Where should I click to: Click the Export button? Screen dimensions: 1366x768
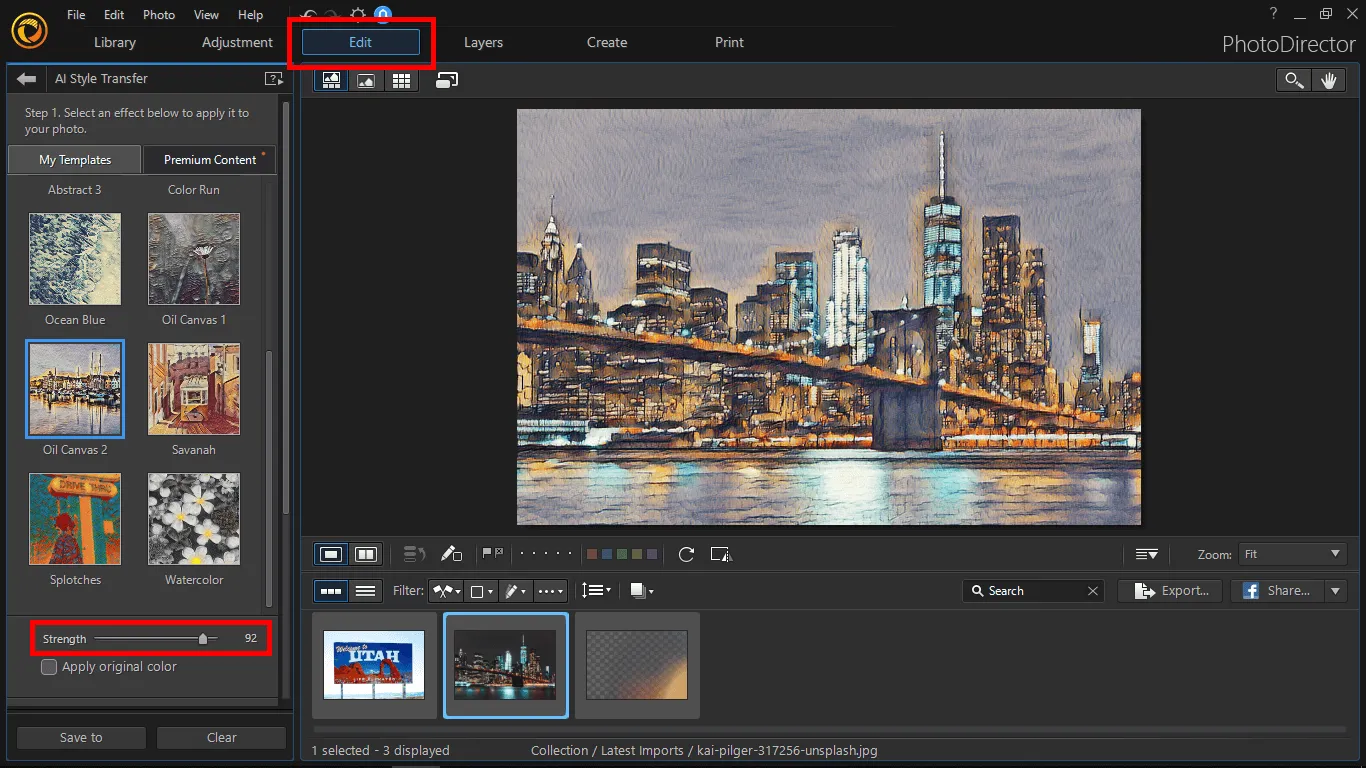[x=1170, y=591]
